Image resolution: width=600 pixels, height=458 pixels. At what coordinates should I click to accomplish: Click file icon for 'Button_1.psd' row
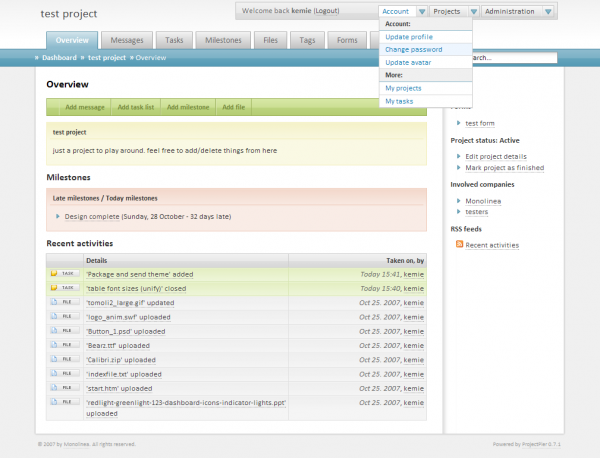point(65,330)
